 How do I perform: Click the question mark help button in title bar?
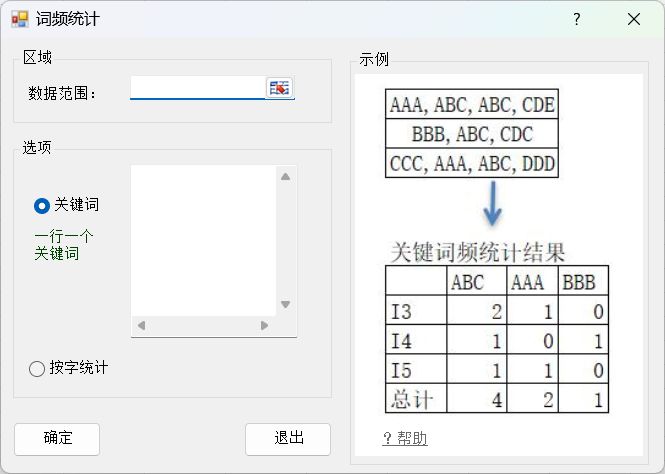pyautogui.click(x=577, y=19)
